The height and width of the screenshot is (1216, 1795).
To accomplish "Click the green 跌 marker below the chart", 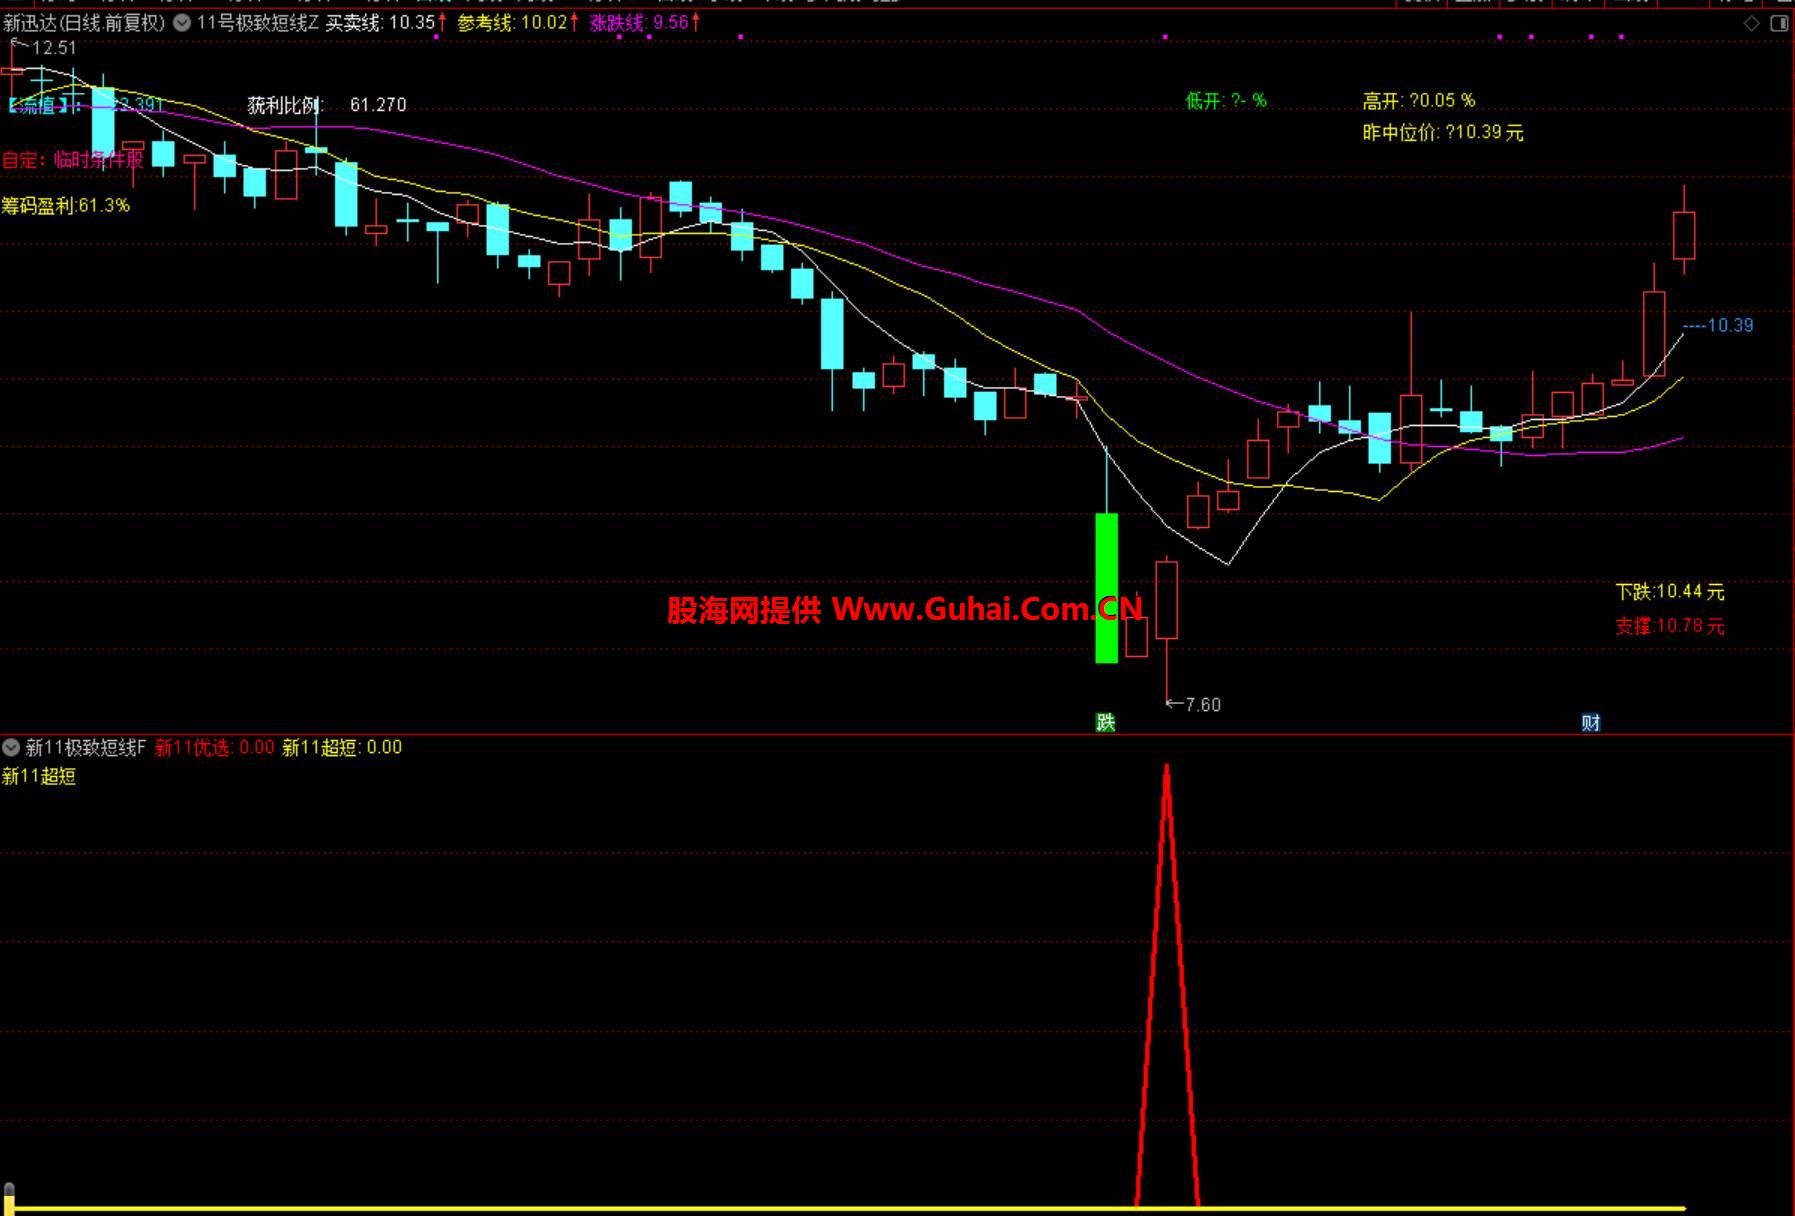I will 1106,722.
